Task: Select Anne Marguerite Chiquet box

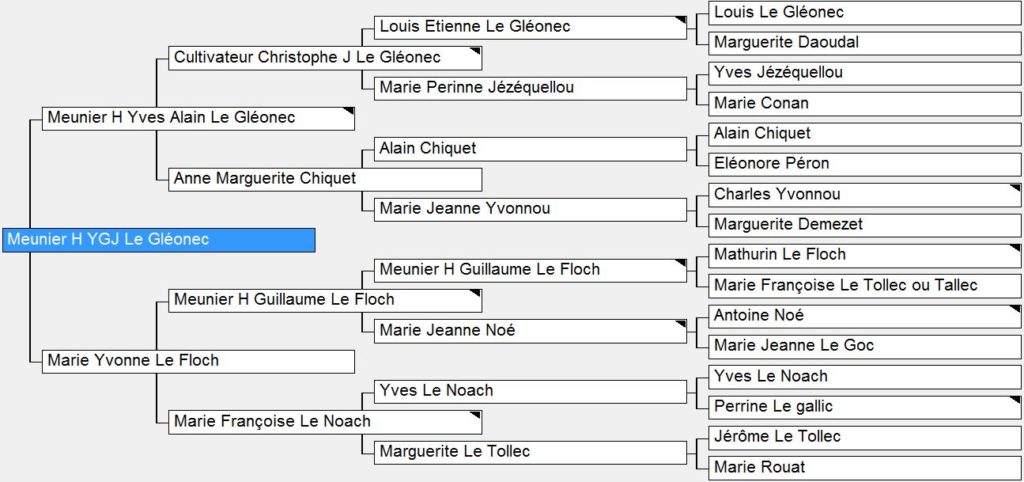Action: coord(324,179)
